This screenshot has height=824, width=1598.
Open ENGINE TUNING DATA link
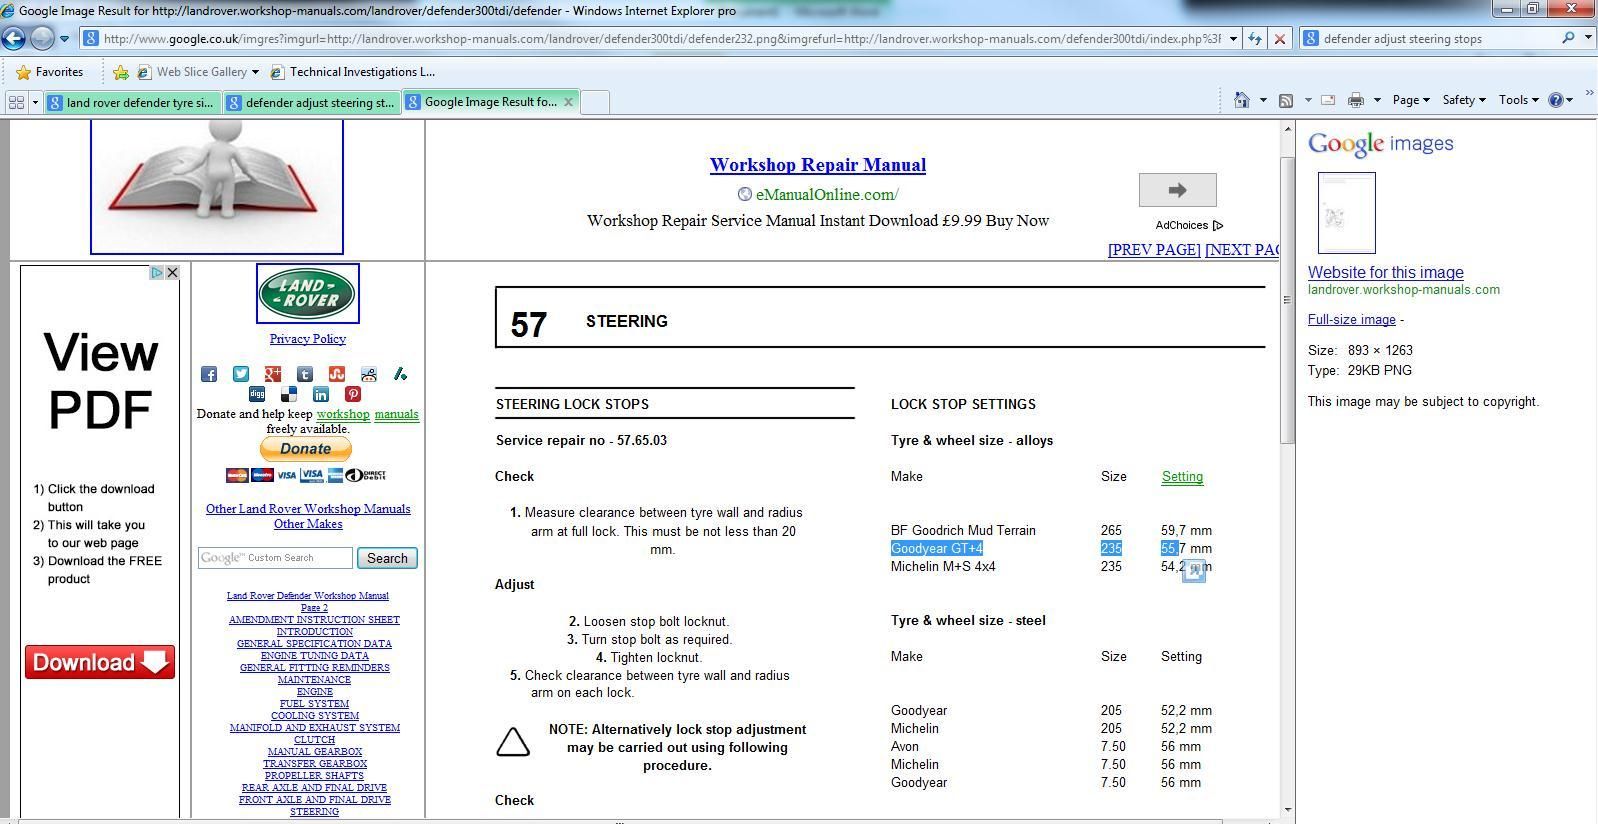point(314,656)
